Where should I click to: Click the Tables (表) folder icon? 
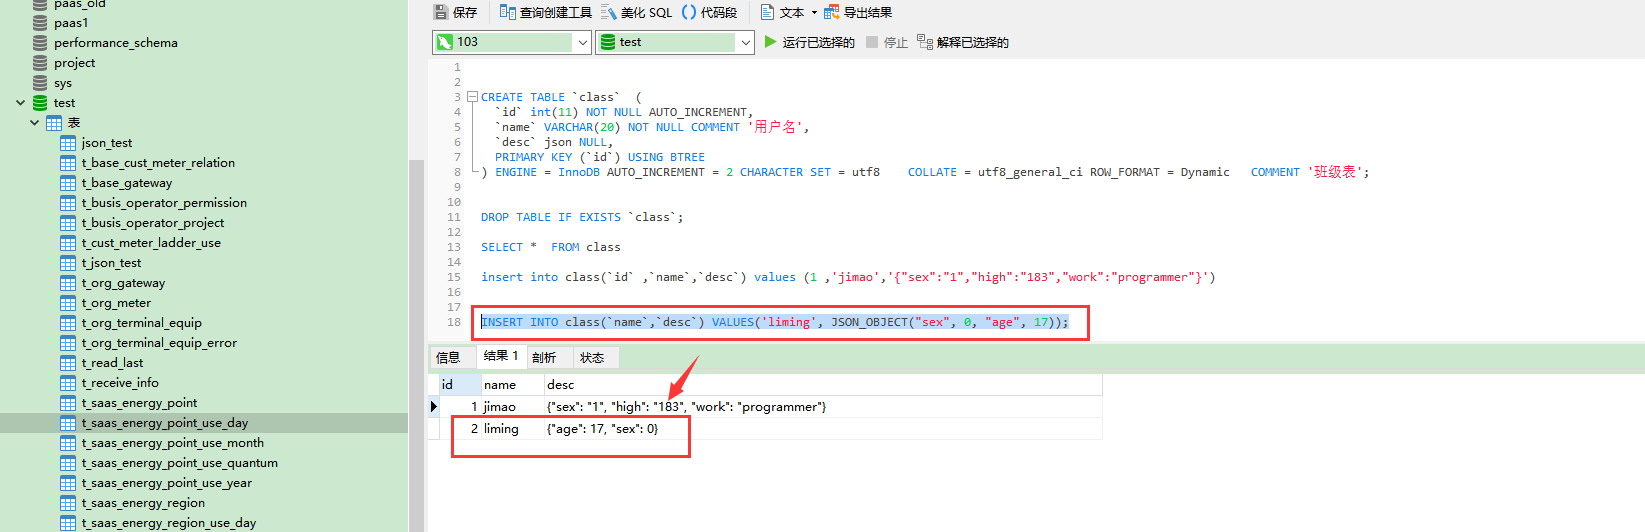(x=54, y=123)
